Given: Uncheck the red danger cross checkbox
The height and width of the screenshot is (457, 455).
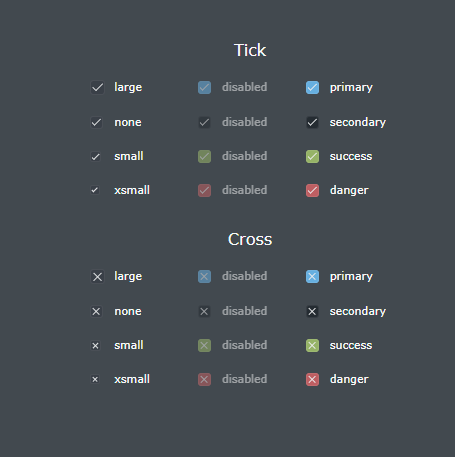Looking at the screenshot, I should [x=312, y=380].
